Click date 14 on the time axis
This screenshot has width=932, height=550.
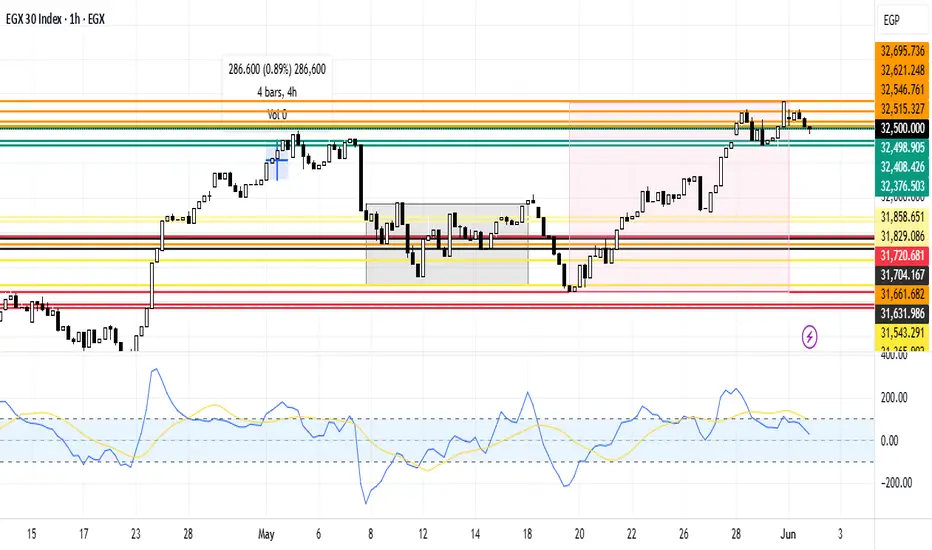tap(475, 534)
